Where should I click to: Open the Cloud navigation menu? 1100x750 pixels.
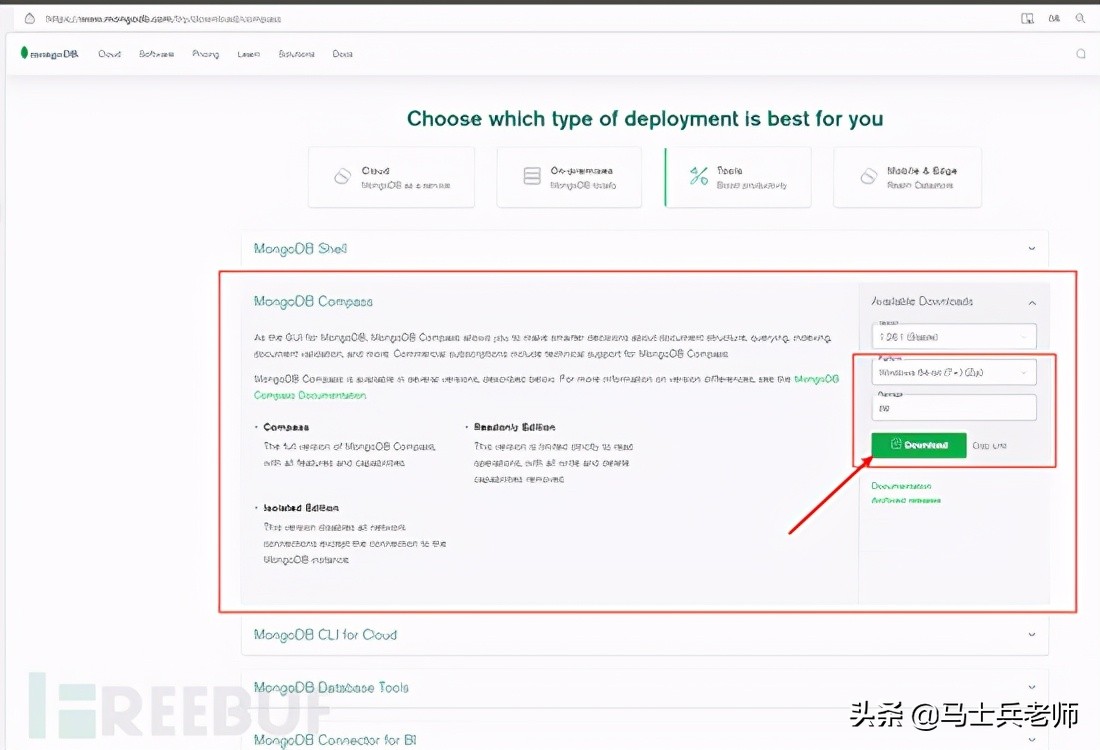(x=109, y=53)
